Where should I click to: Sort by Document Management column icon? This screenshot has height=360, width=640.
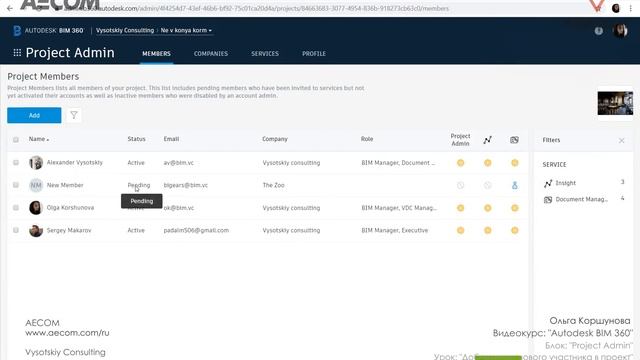click(x=514, y=140)
